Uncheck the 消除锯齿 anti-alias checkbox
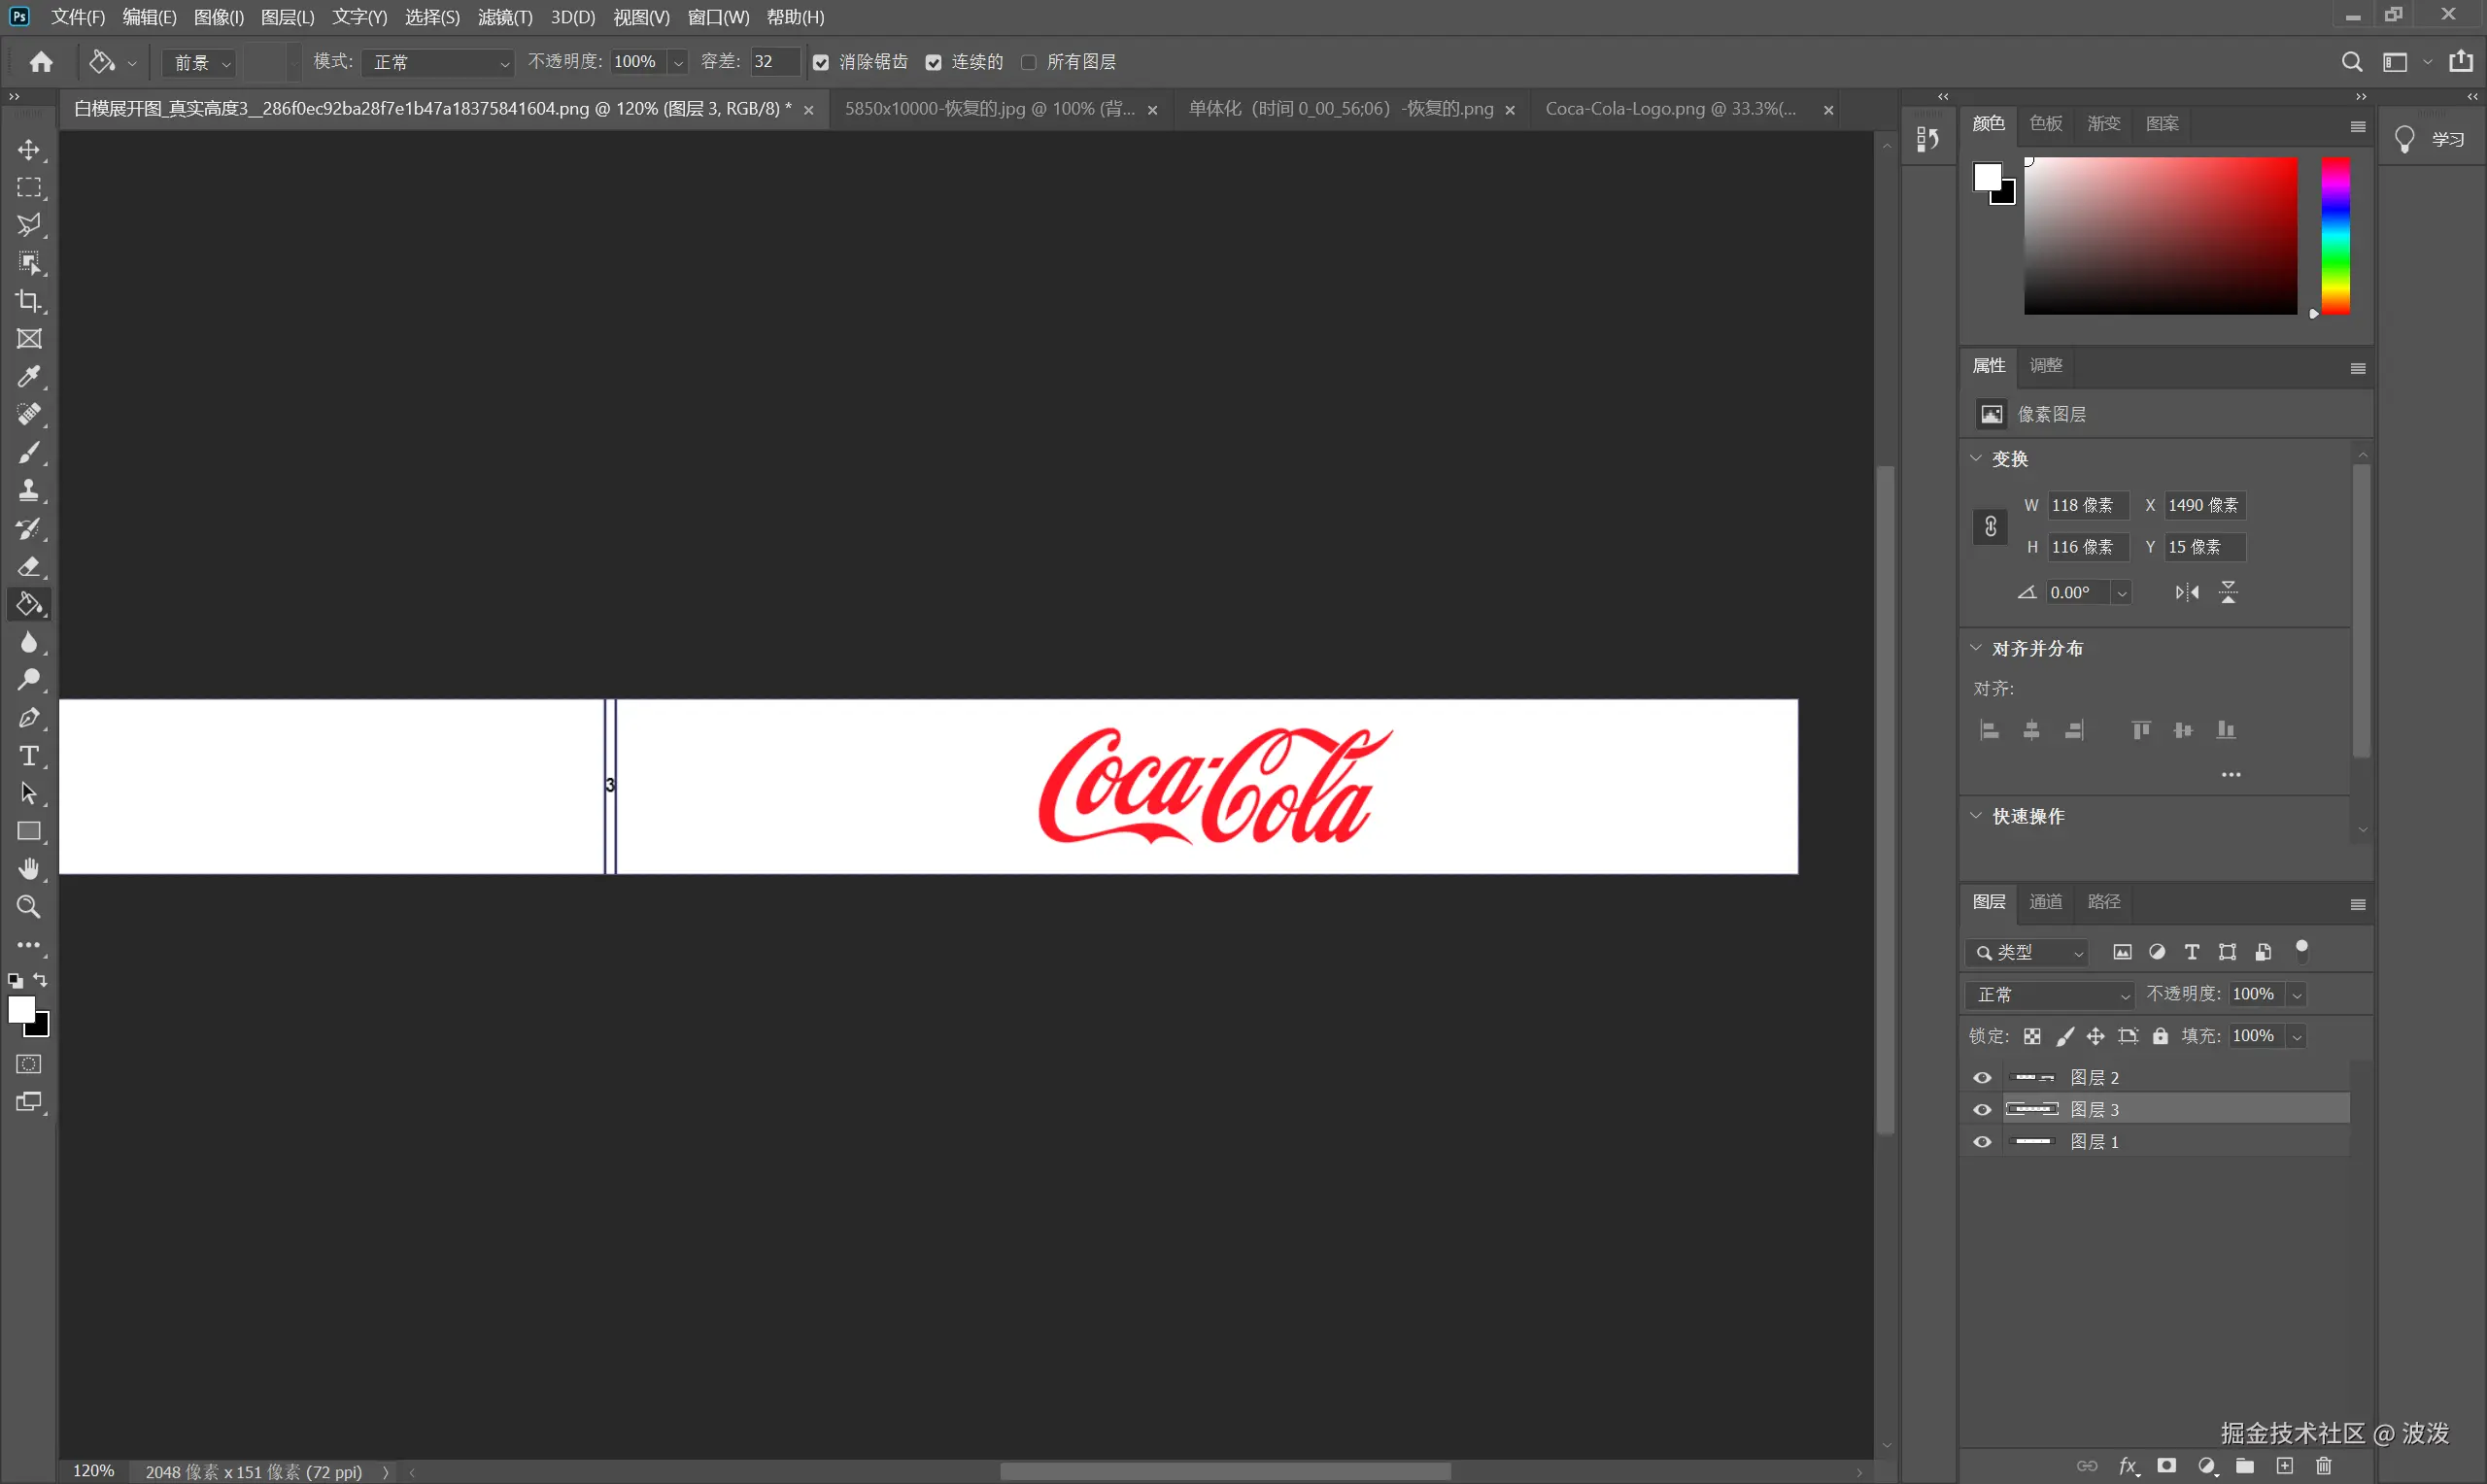 pos(821,63)
